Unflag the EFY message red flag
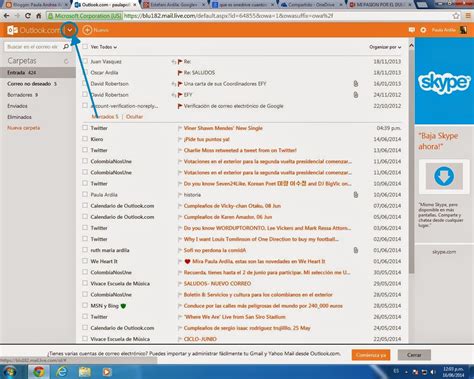The height and width of the screenshot is (379, 474). tap(180, 95)
